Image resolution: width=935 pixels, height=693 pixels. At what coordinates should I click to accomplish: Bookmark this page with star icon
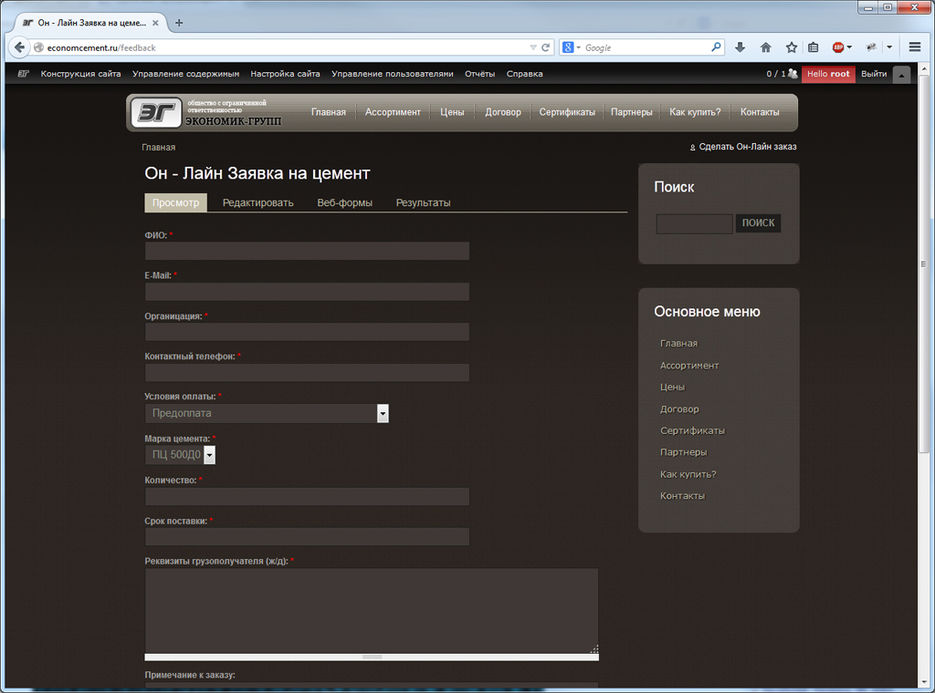791,47
